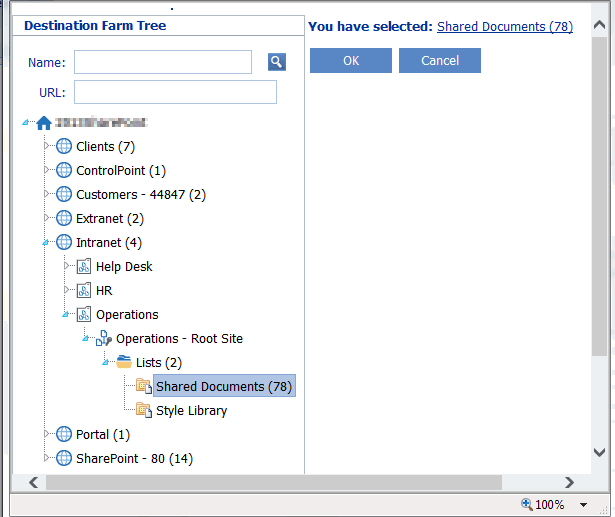
Task: Expand the HR site node
Action: (x=65, y=290)
